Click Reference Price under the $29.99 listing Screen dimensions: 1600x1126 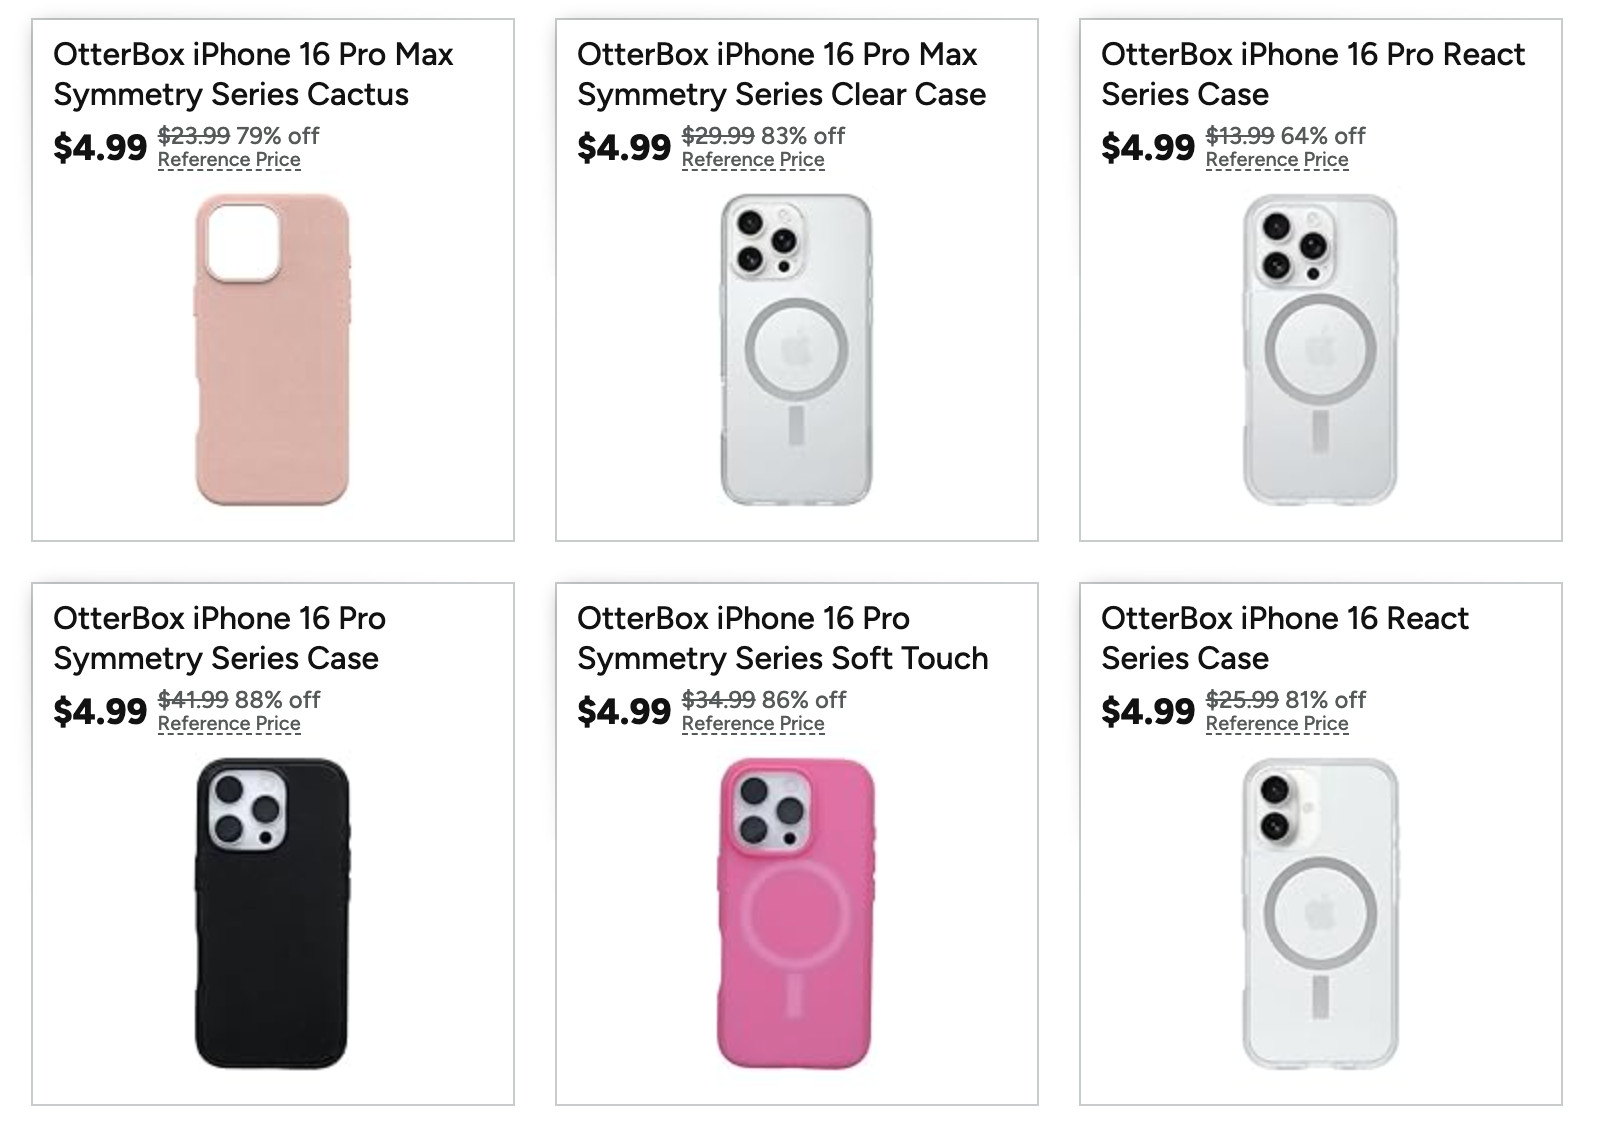(753, 160)
